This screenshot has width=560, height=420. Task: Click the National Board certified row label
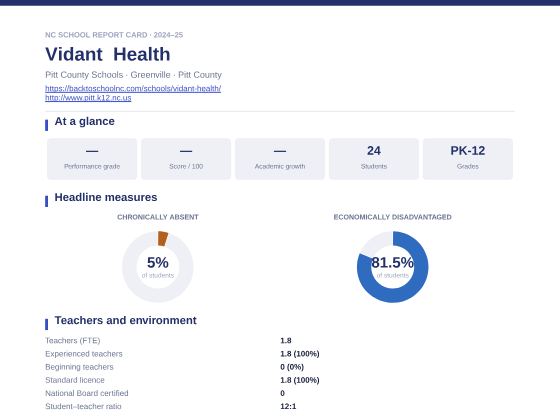click(87, 393)
